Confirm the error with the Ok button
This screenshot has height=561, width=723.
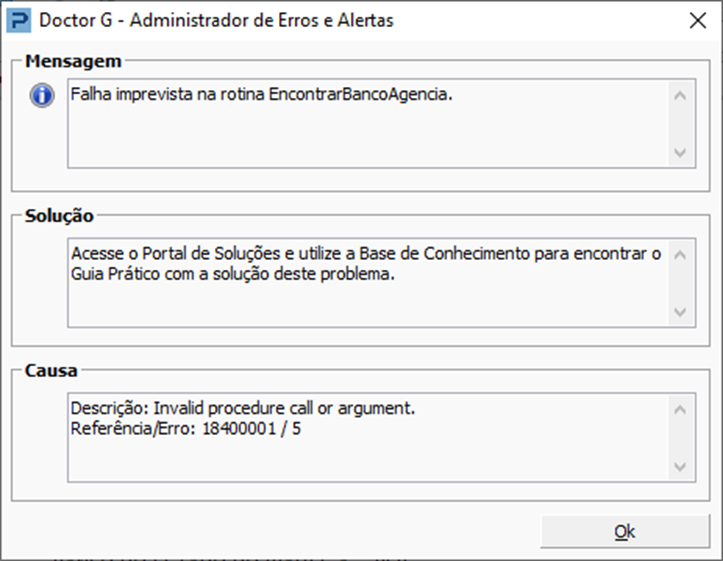pos(625,531)
